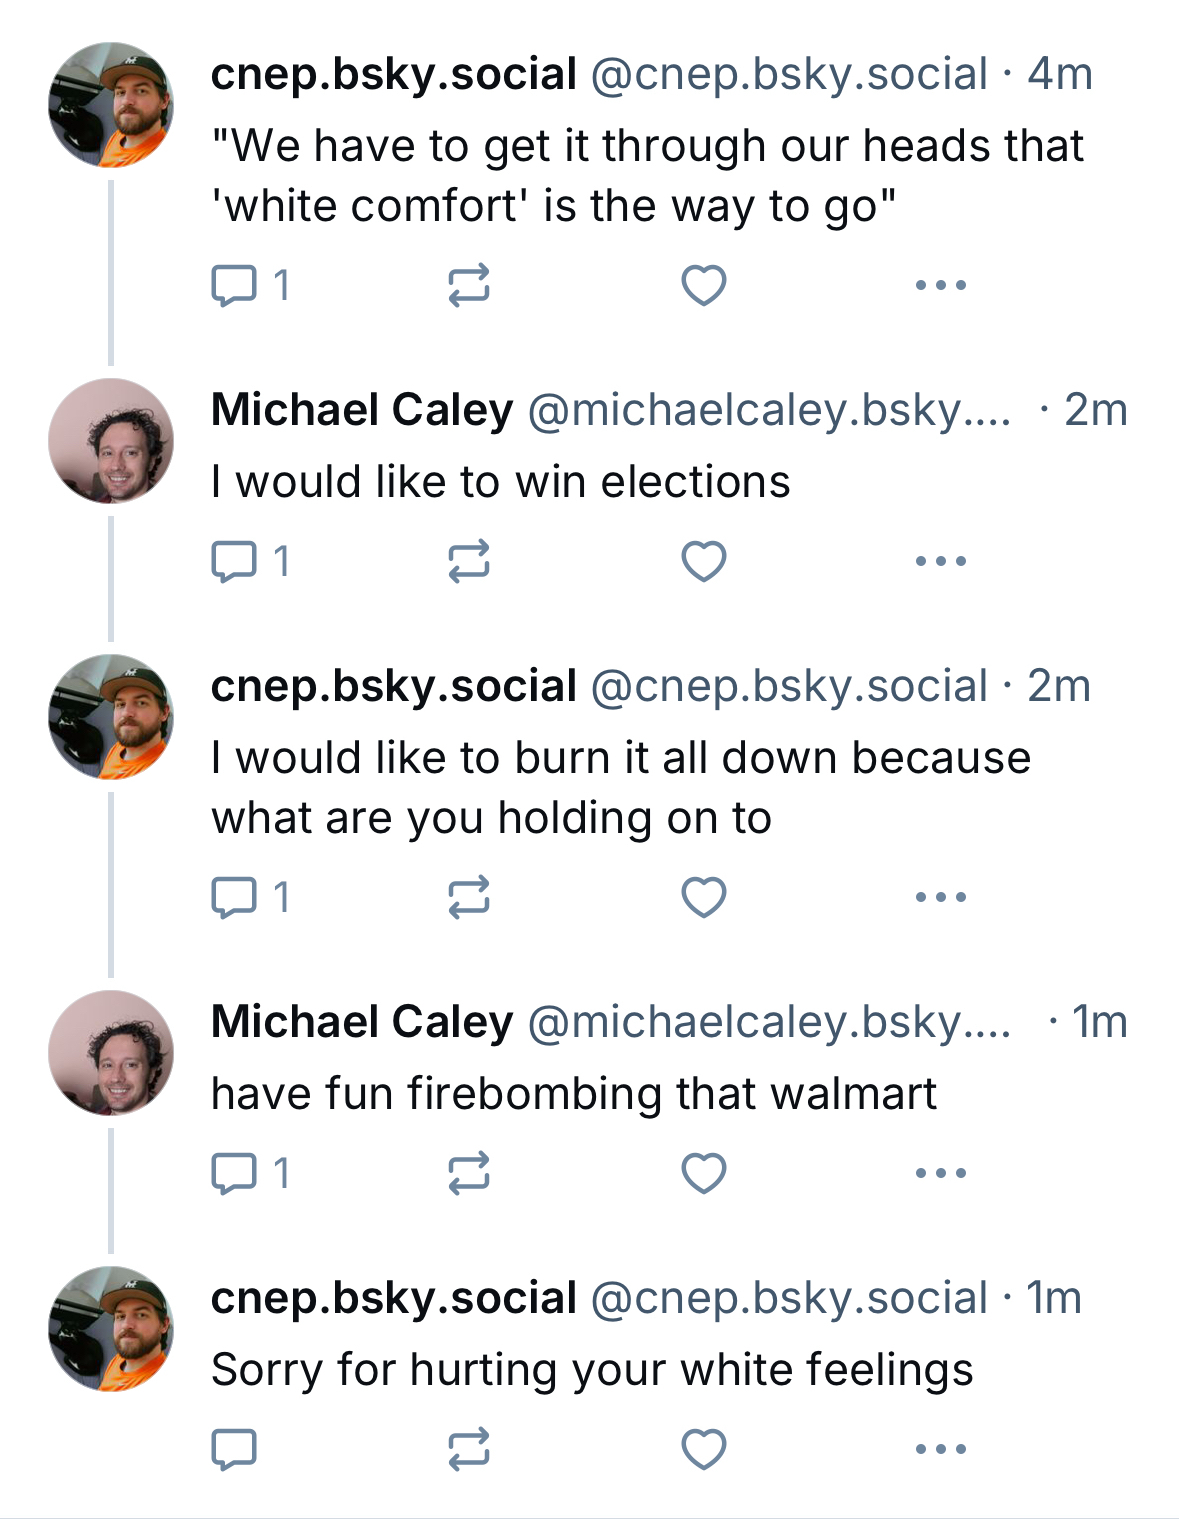Reply to the 'white comfort' post
Image resolution: width=1179 pixels, height=1520 pixels.
(x=235, y=286)
